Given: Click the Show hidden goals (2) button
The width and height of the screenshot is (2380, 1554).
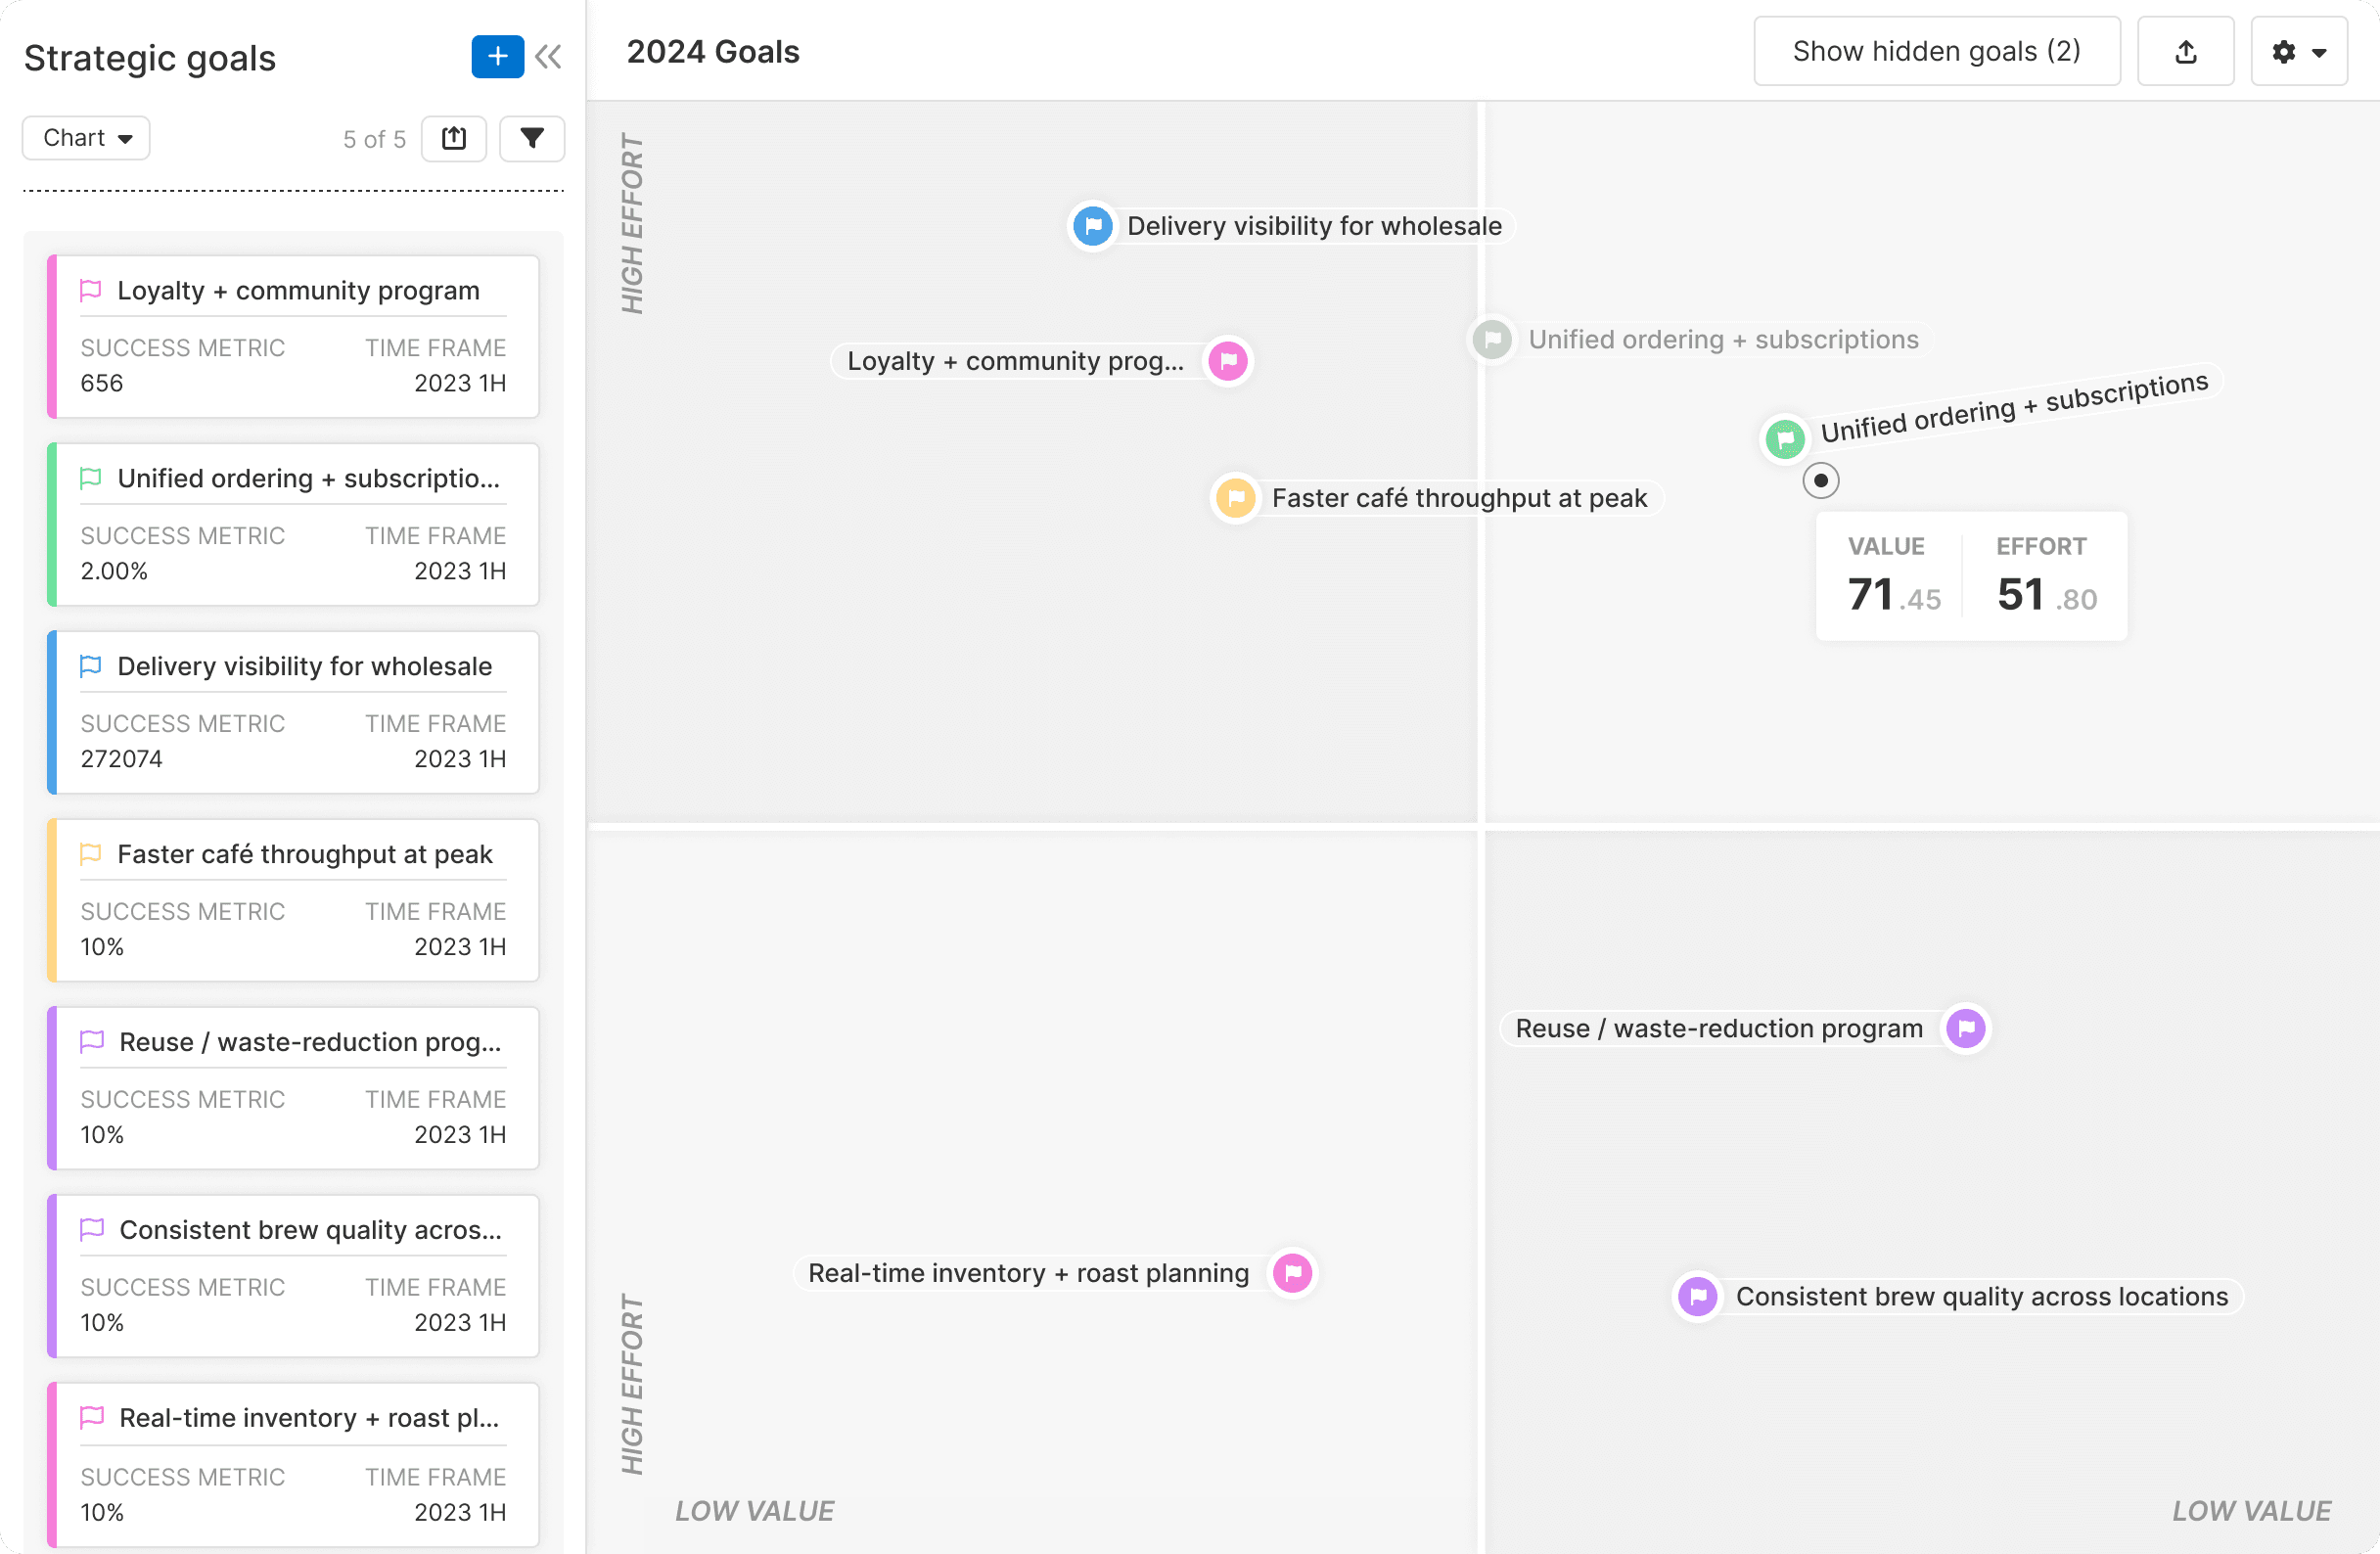Looking at the screenshot, I should coord(1936,52).
